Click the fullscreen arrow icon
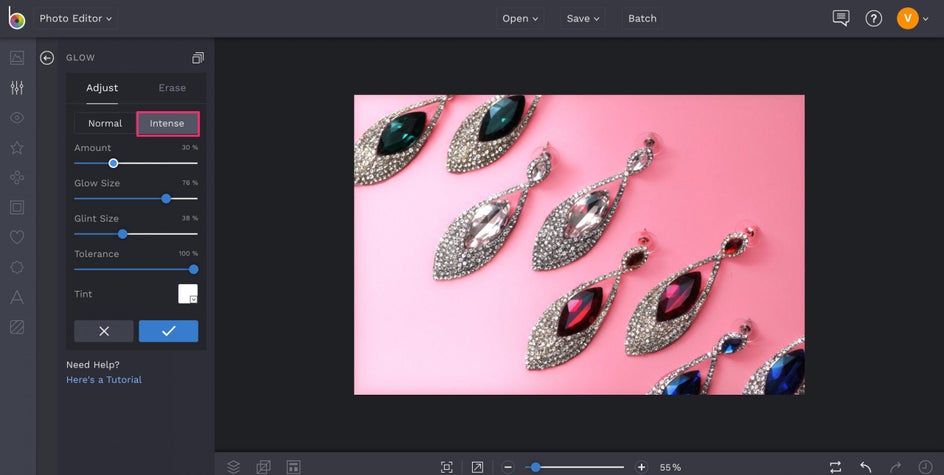This screenshot has height=475, width=944. pos(477,467)
